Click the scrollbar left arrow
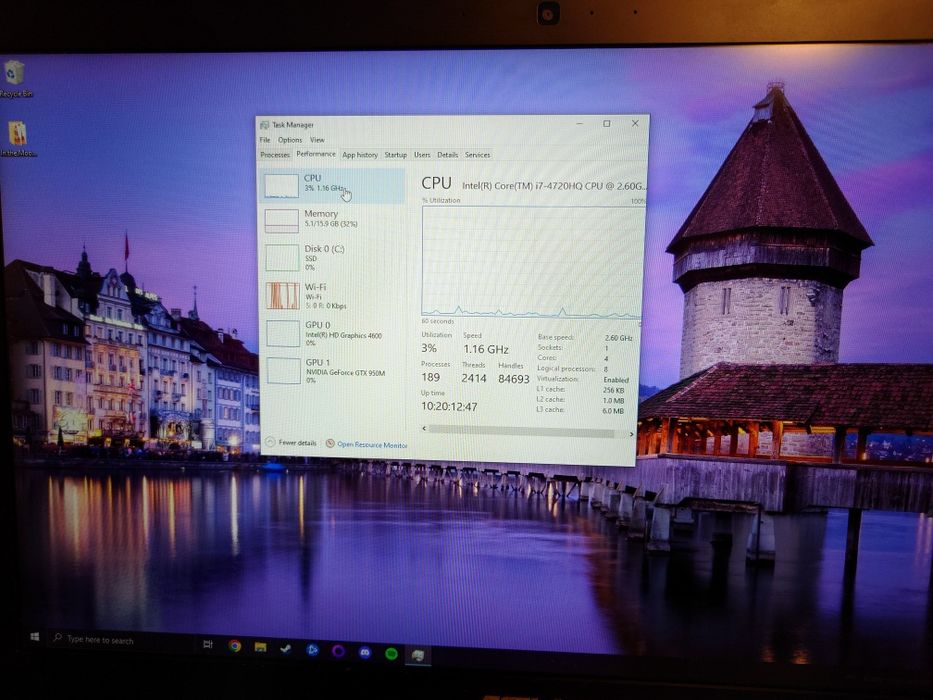 [424, 428]
